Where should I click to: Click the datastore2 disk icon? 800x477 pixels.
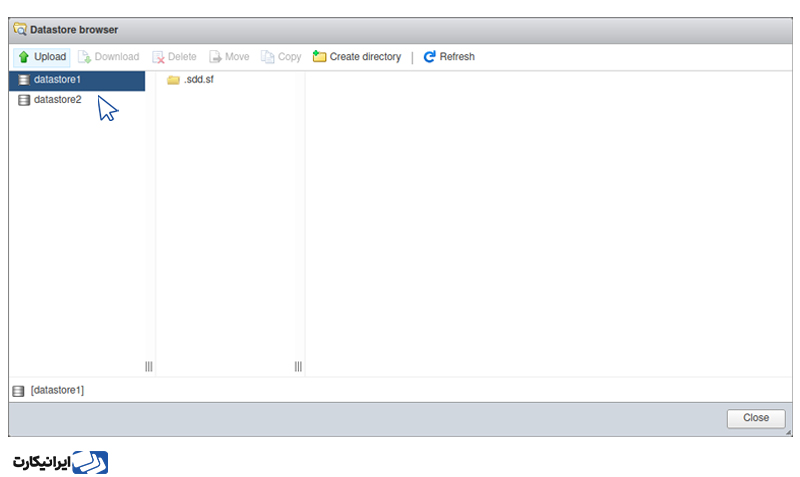[x=23, y=99]
